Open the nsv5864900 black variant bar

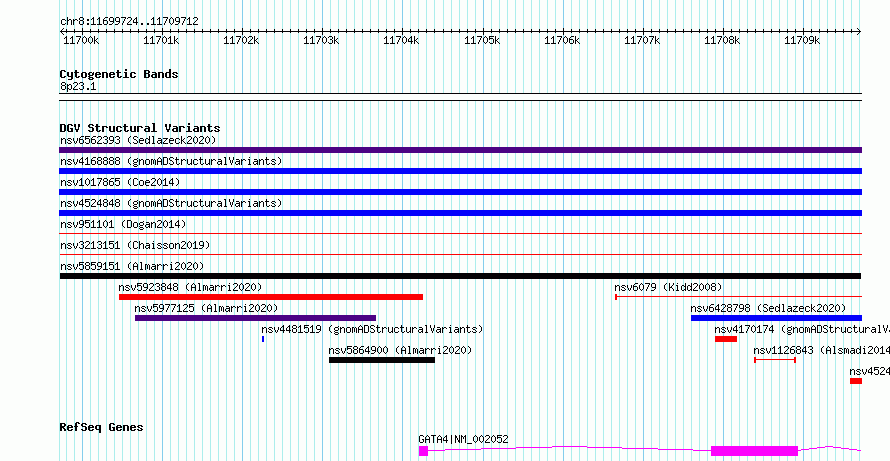[382, 360]
